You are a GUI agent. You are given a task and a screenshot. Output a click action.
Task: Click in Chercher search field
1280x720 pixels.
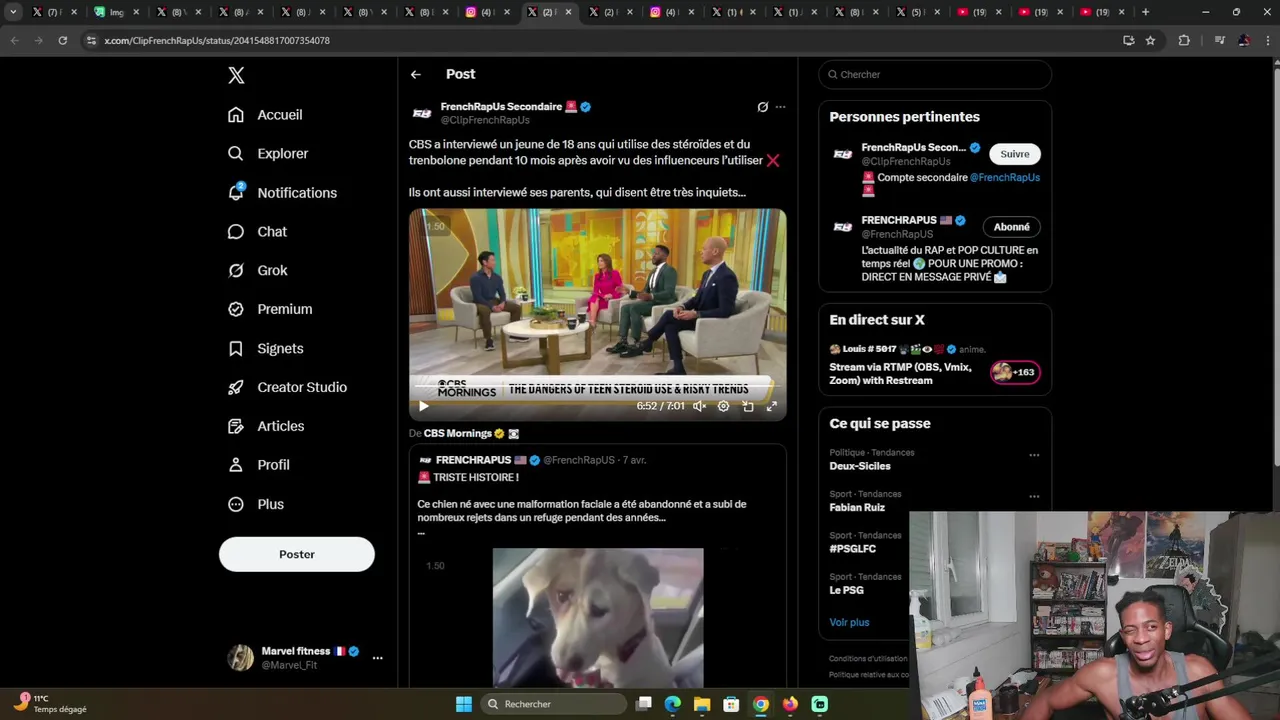935,75
